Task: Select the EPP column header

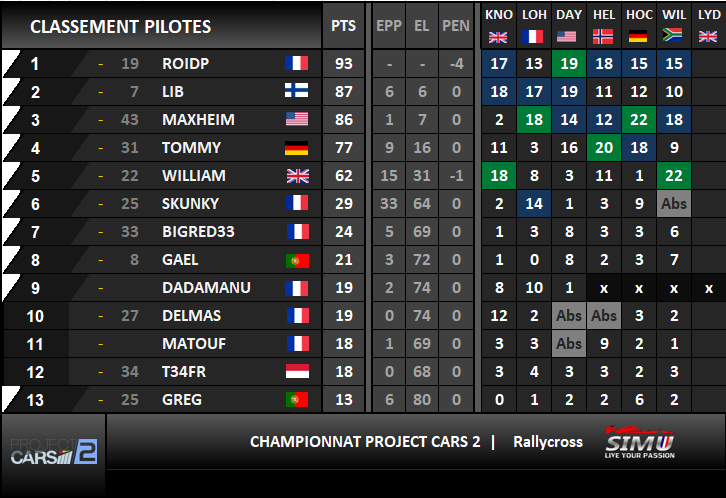Action: click(x=389, y=25)
